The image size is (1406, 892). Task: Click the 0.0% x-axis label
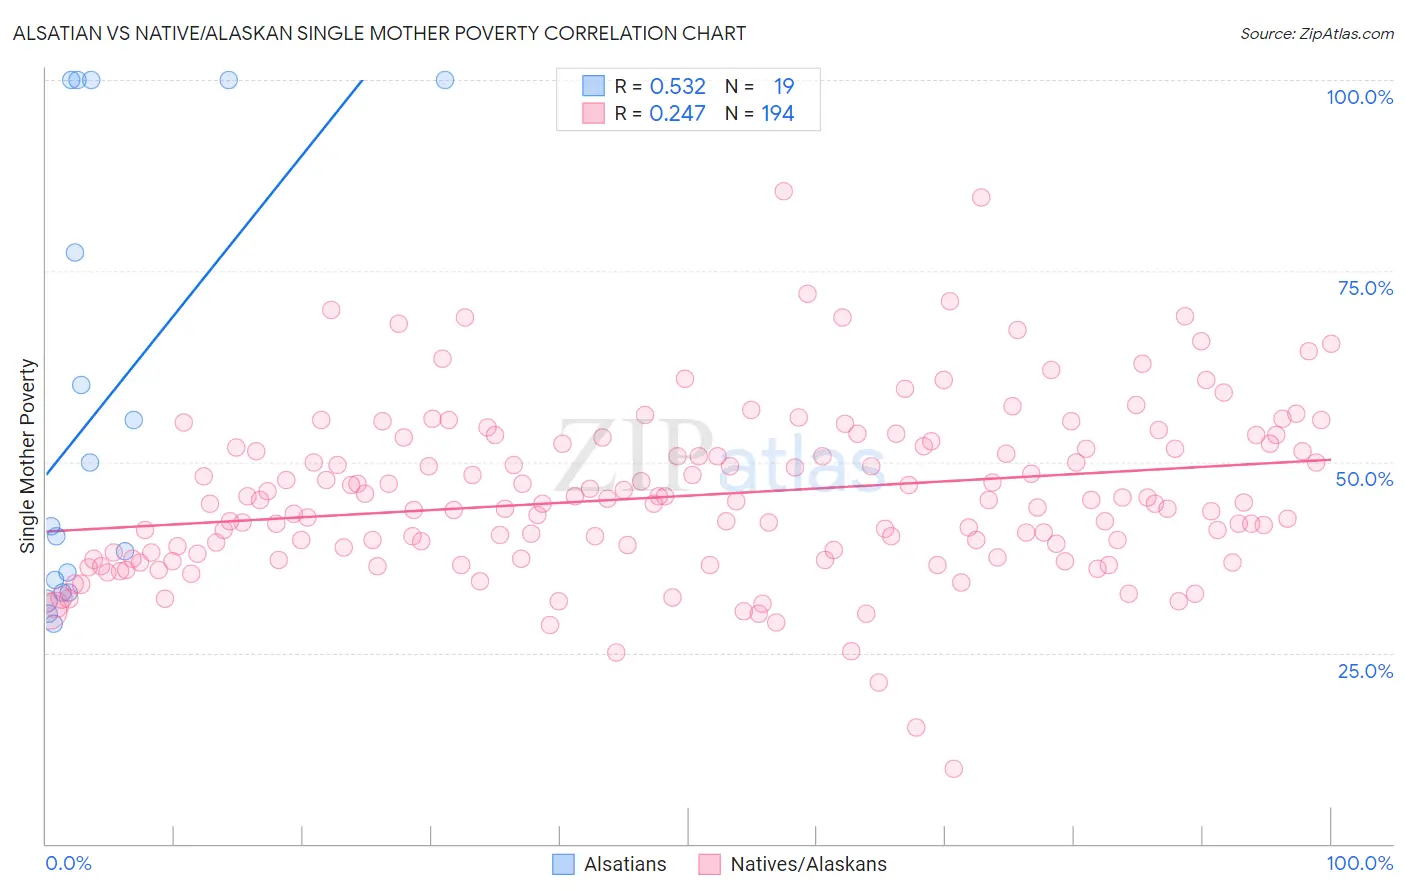point(68,863)
